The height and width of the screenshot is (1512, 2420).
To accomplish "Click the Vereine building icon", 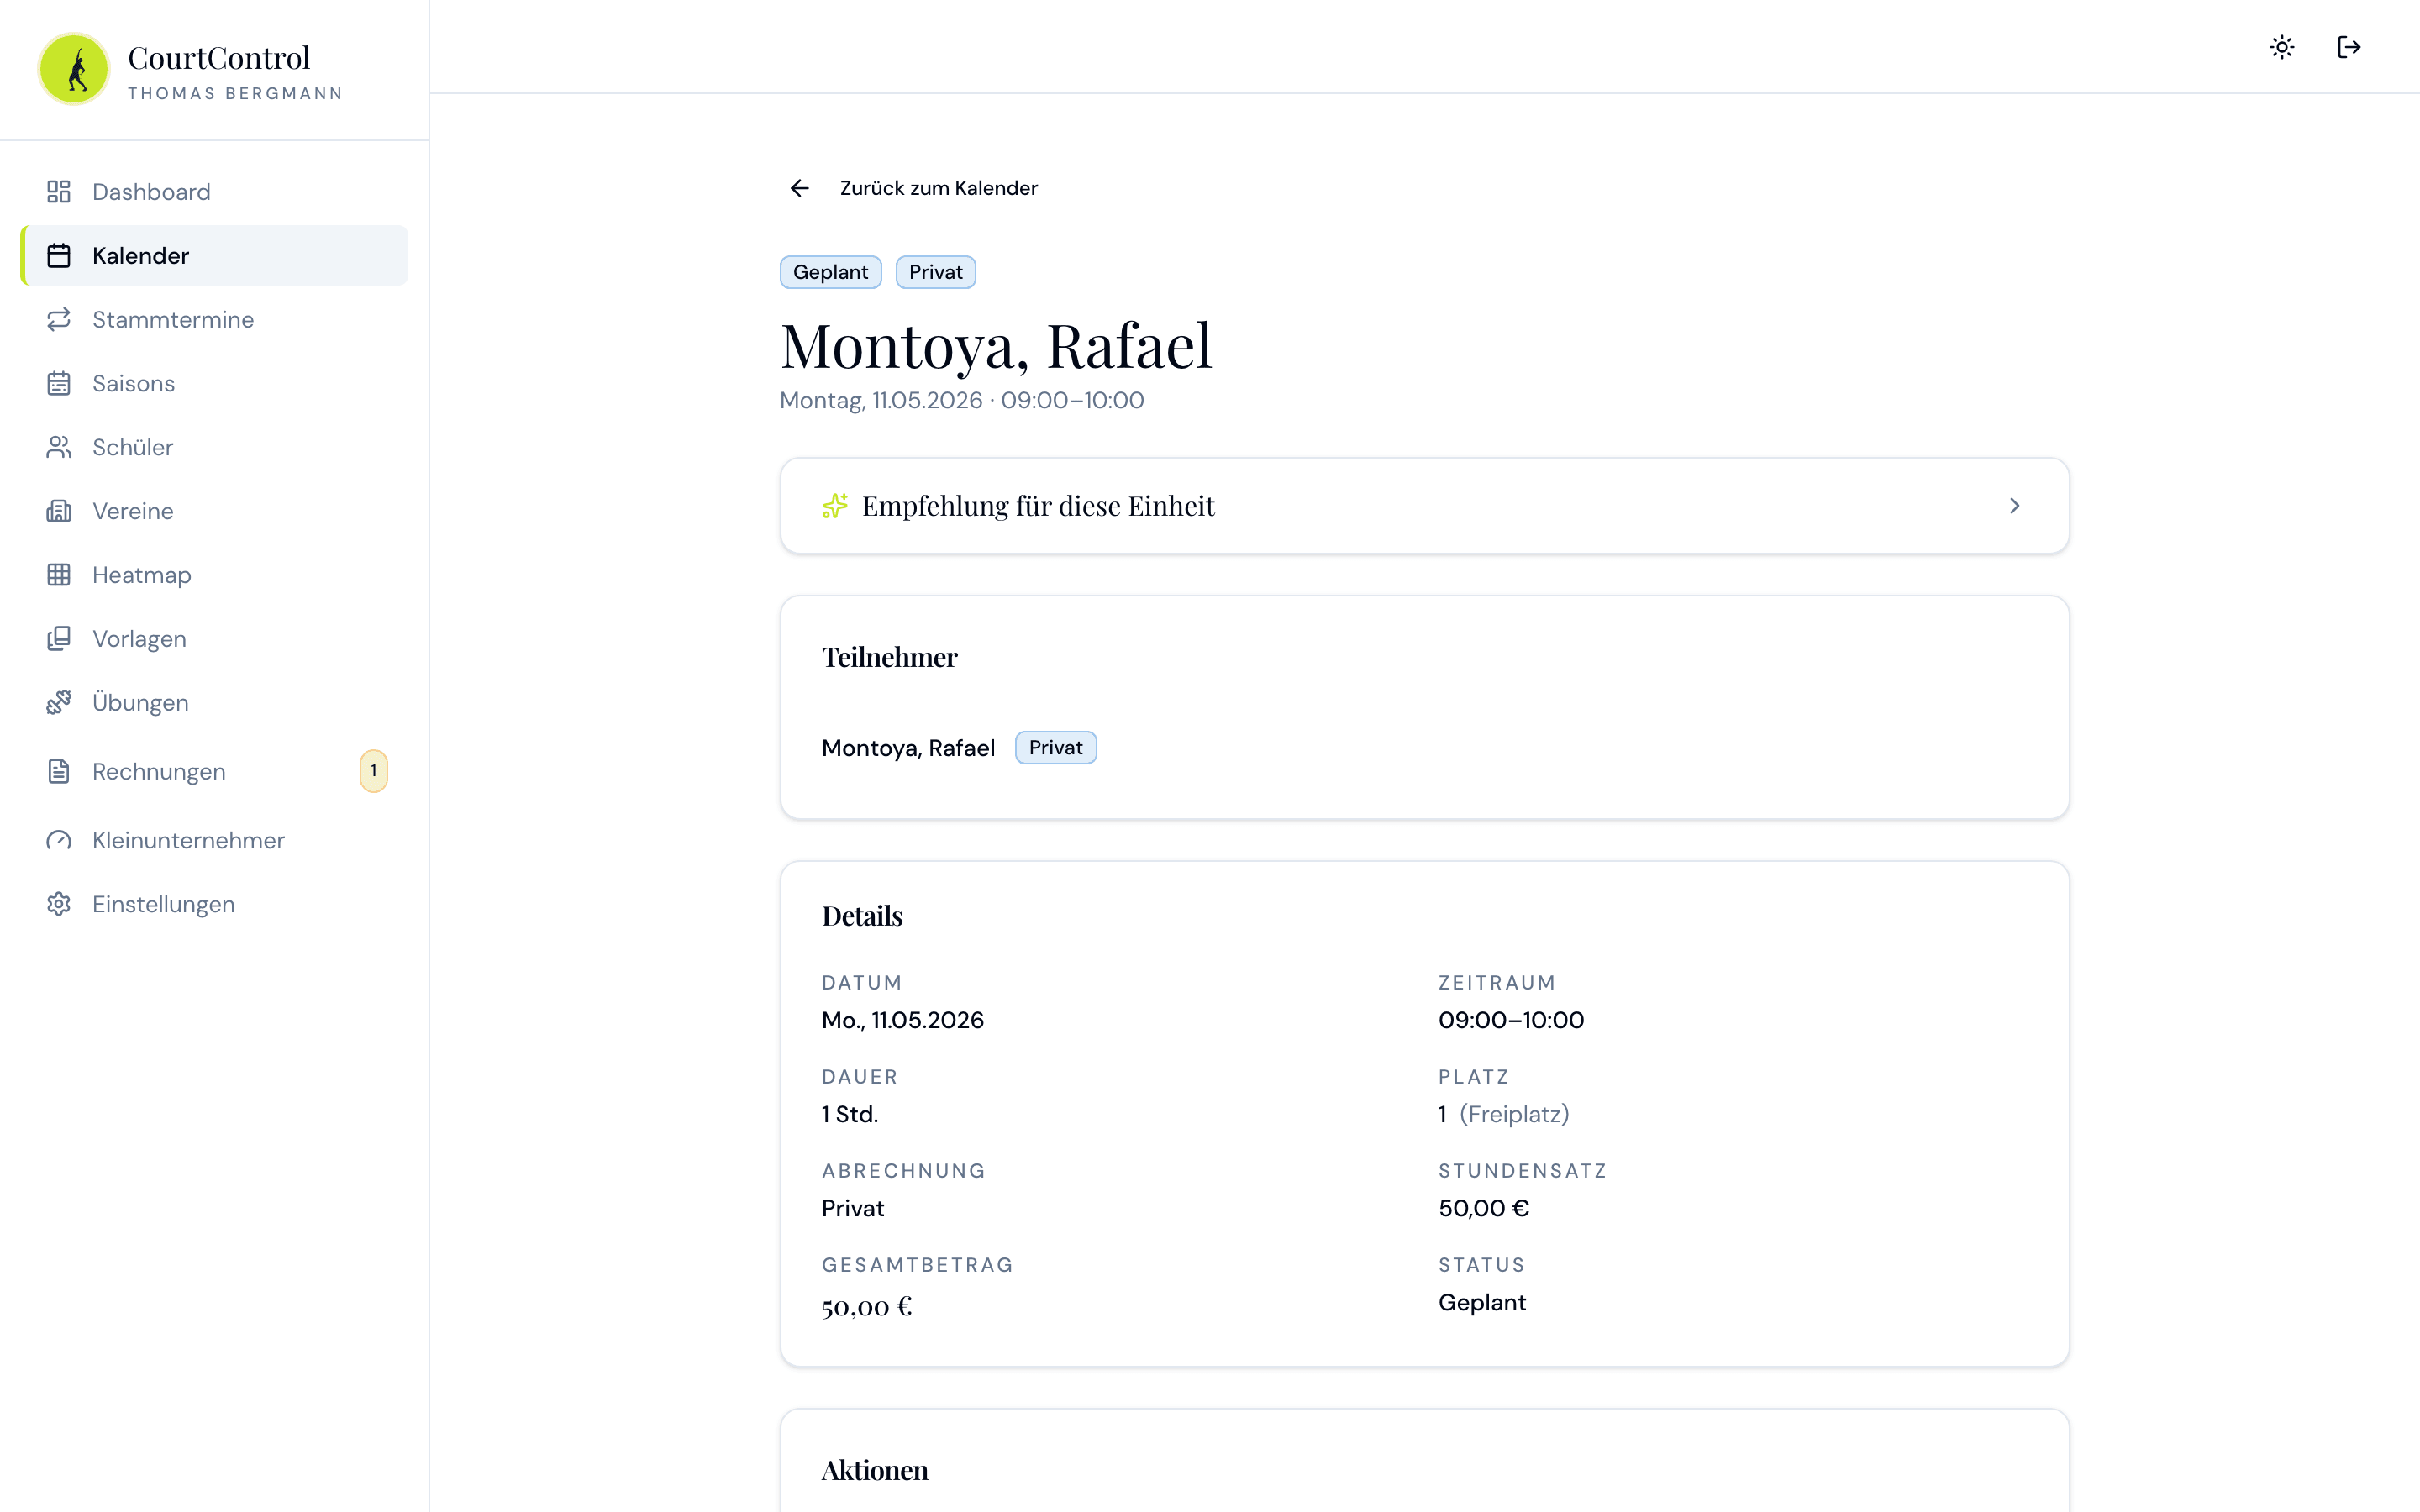I will coord(59,511).
